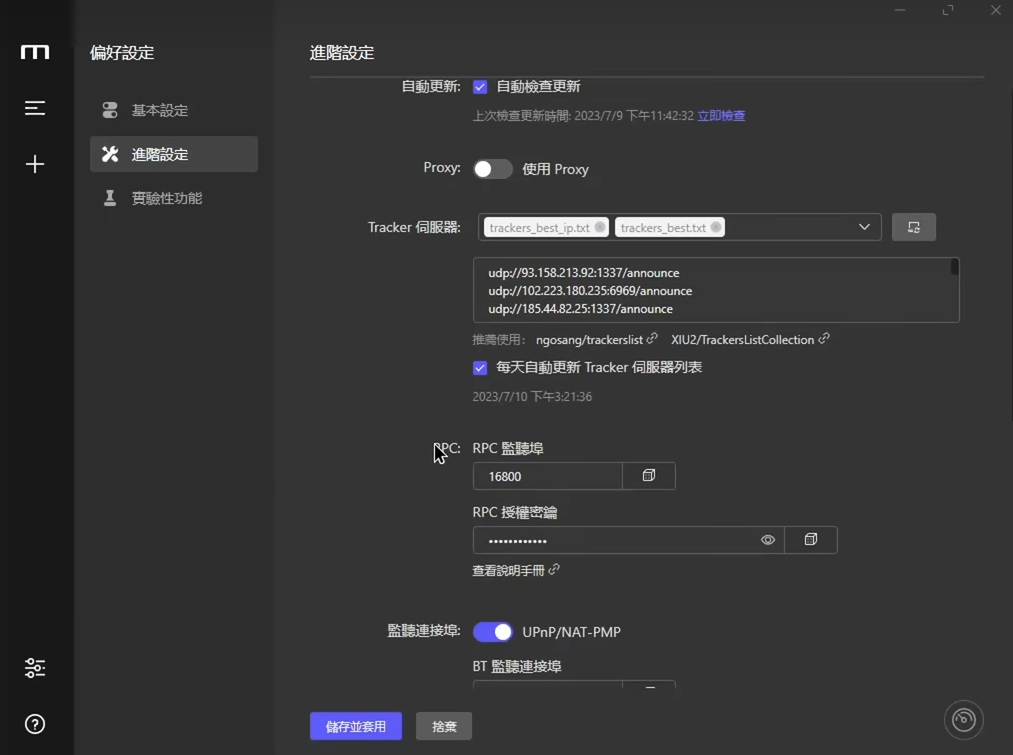
Task: Open engine settings via bottom-left sliders icon
Action: tap(35, 667)
